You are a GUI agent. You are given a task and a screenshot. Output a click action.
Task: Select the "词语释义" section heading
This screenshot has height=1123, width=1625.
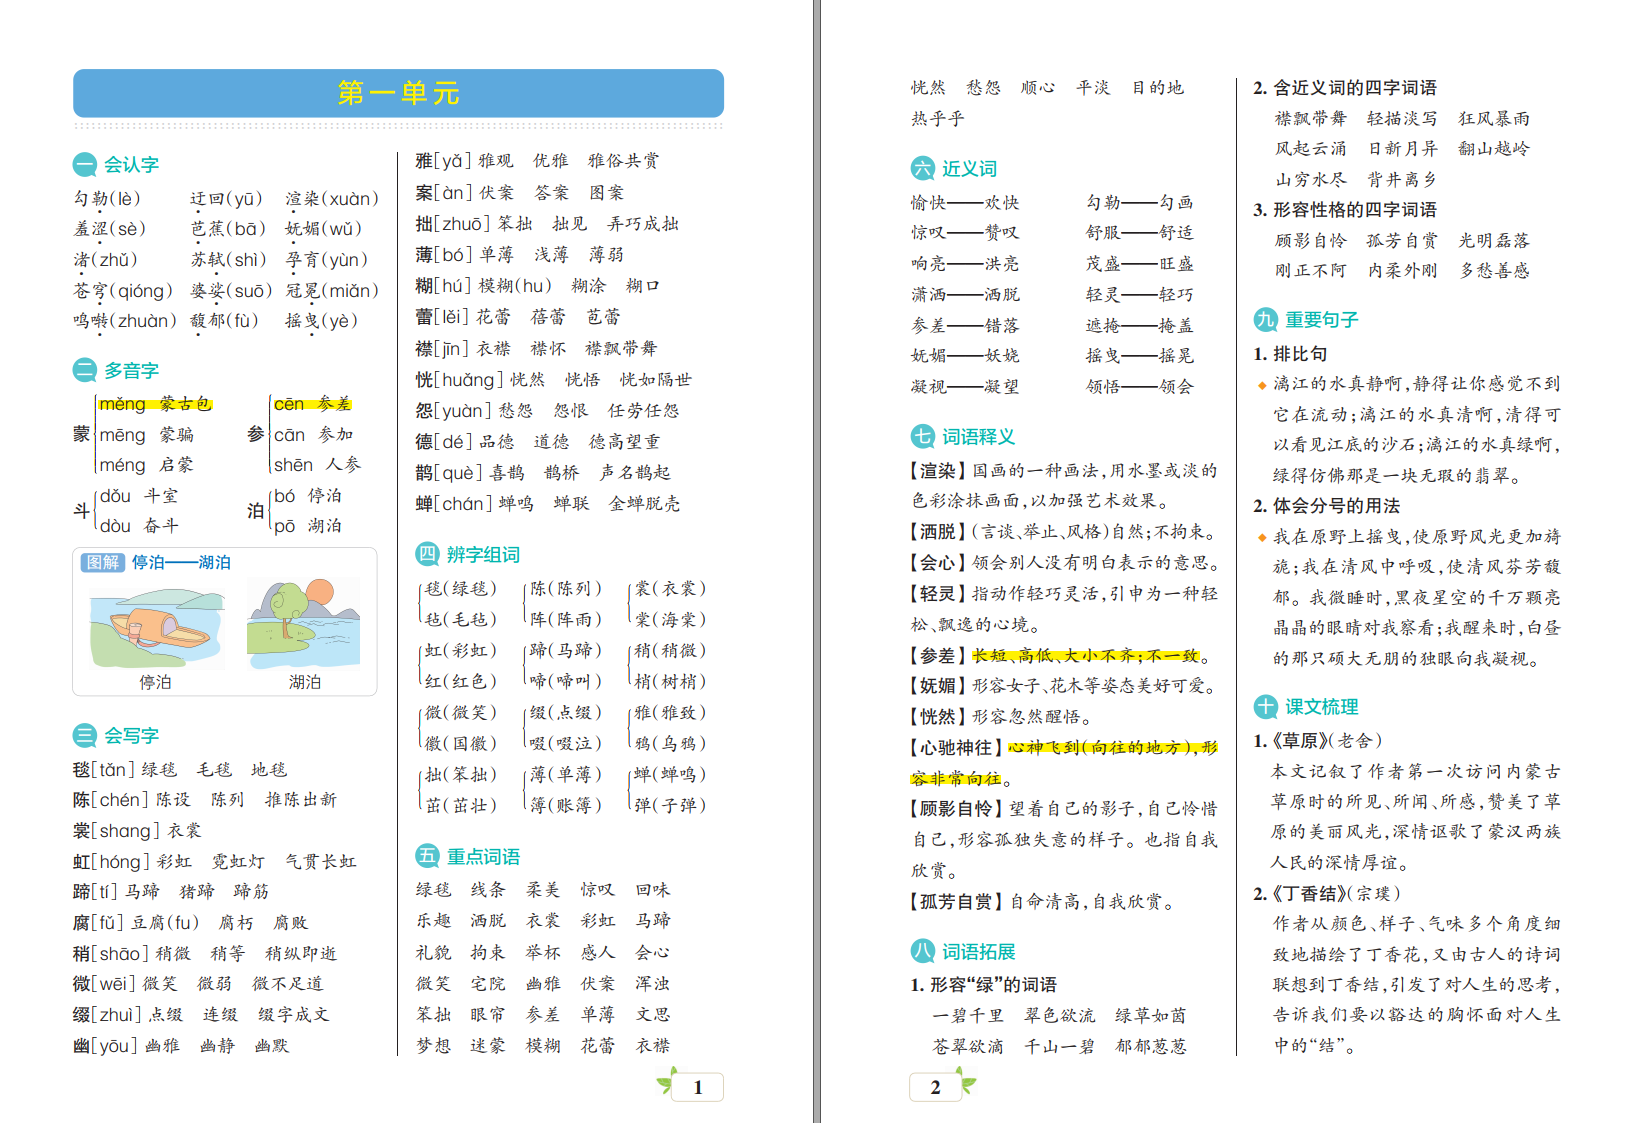[963, 437]
